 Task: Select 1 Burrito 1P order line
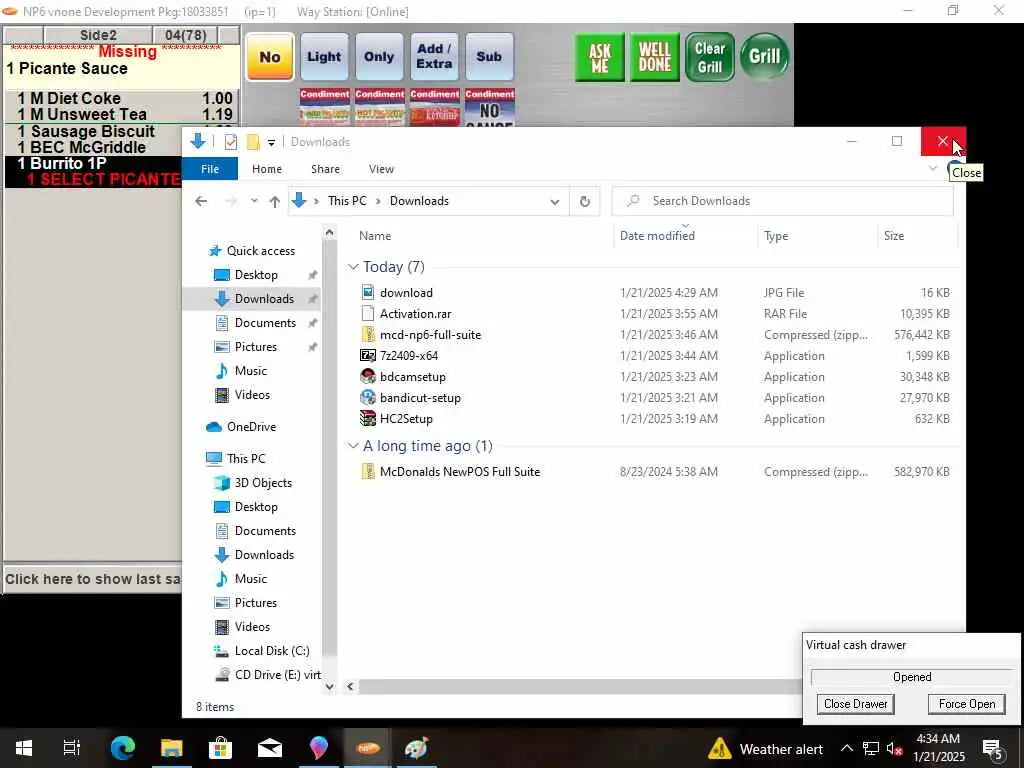click(93, 163)
